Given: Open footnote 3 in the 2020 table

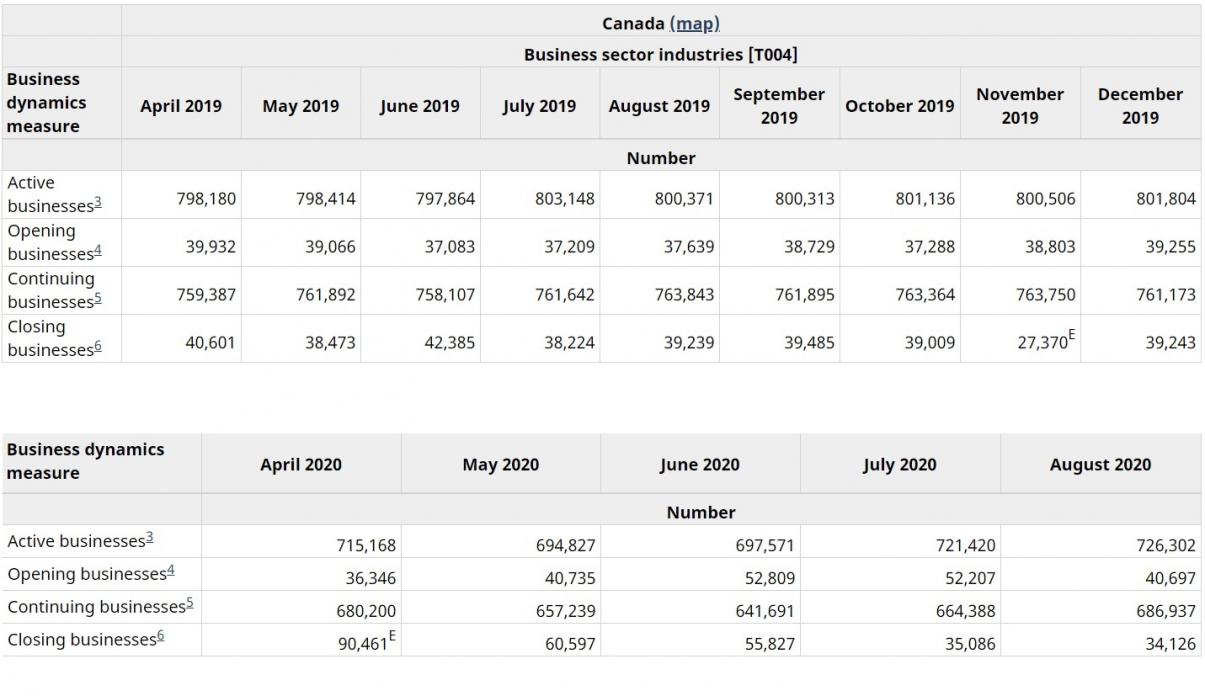Looking at the screenshot, I should coord(149,539).
